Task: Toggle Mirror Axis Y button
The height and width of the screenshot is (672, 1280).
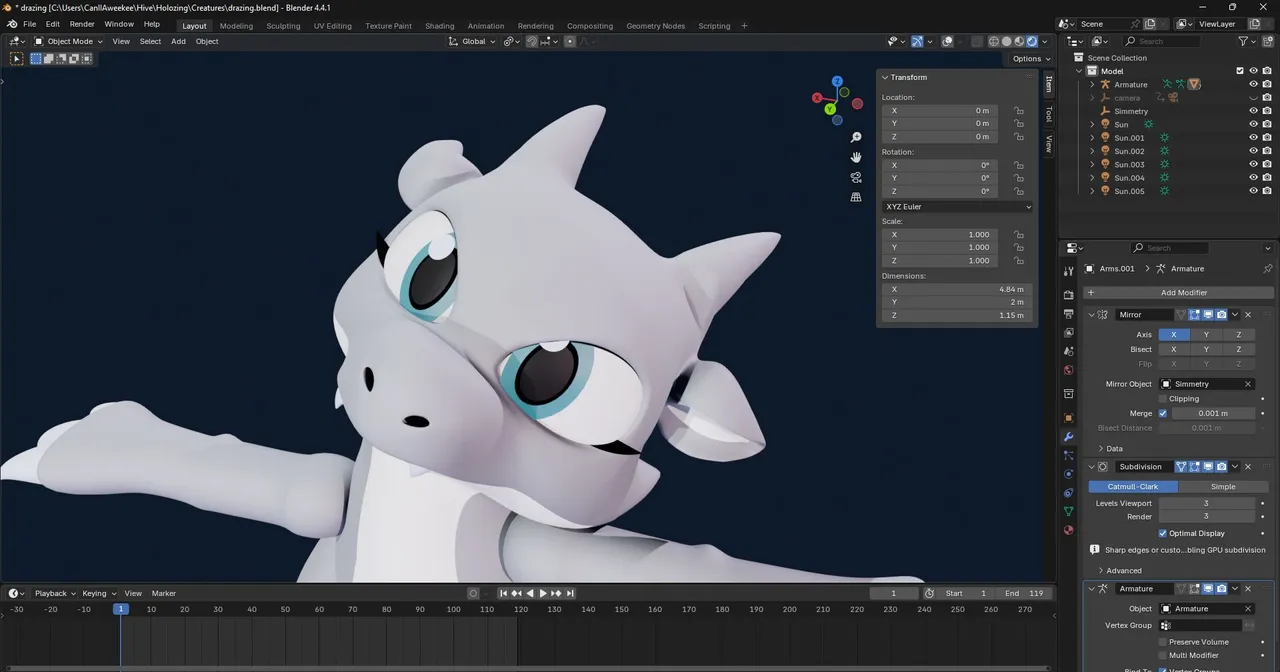Action: (1206, 335)
